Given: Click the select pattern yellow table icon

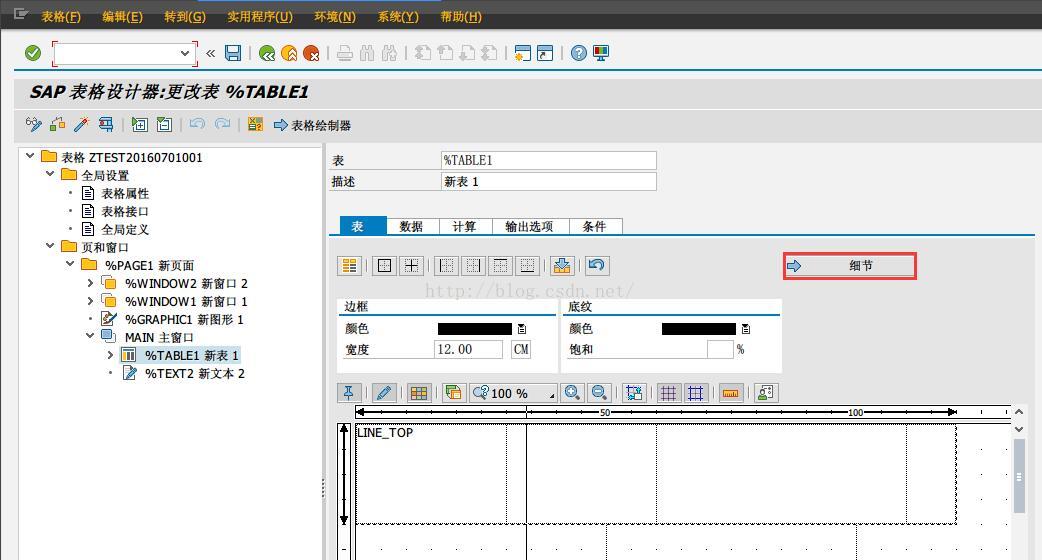Looking at the screenshot, I should pyautogui.click(x=350, y=266).
